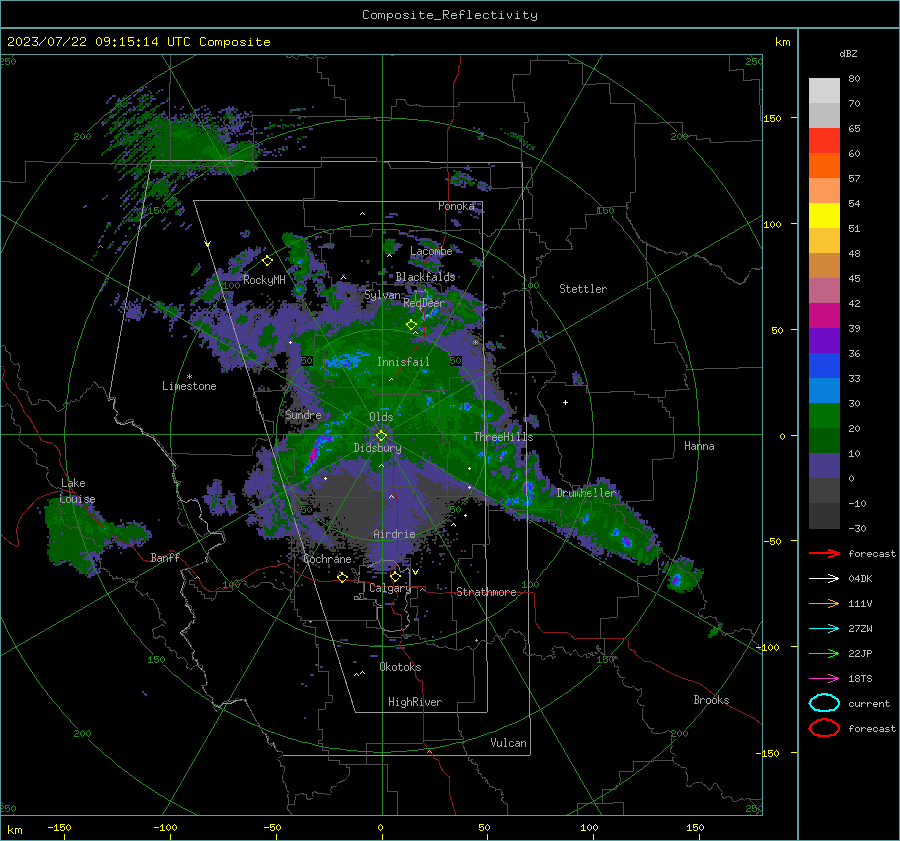Click the Sundre label
This screenshot has width=900, height=841.
point(303,414)
